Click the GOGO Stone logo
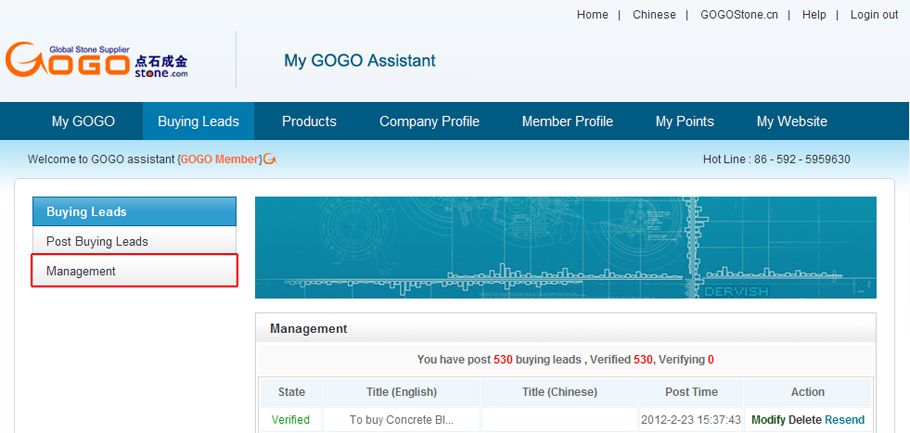 click(x=97, y=61)
